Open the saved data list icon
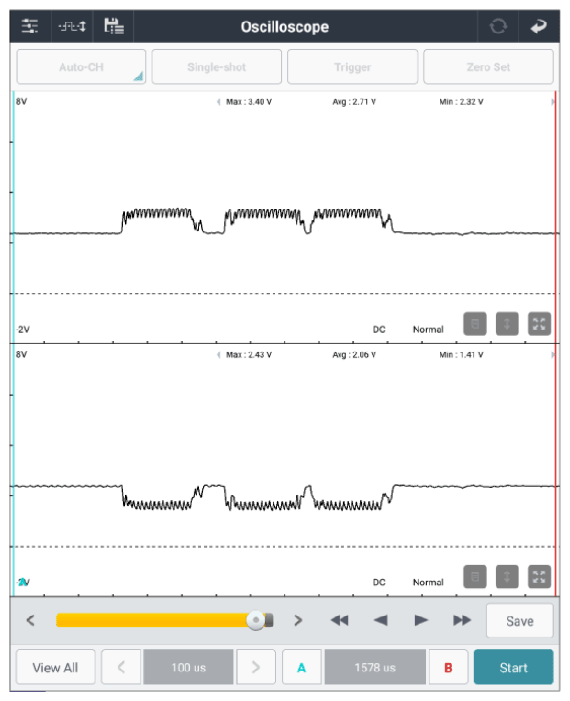Screen dimensions: 570x701 coord(114,26)
